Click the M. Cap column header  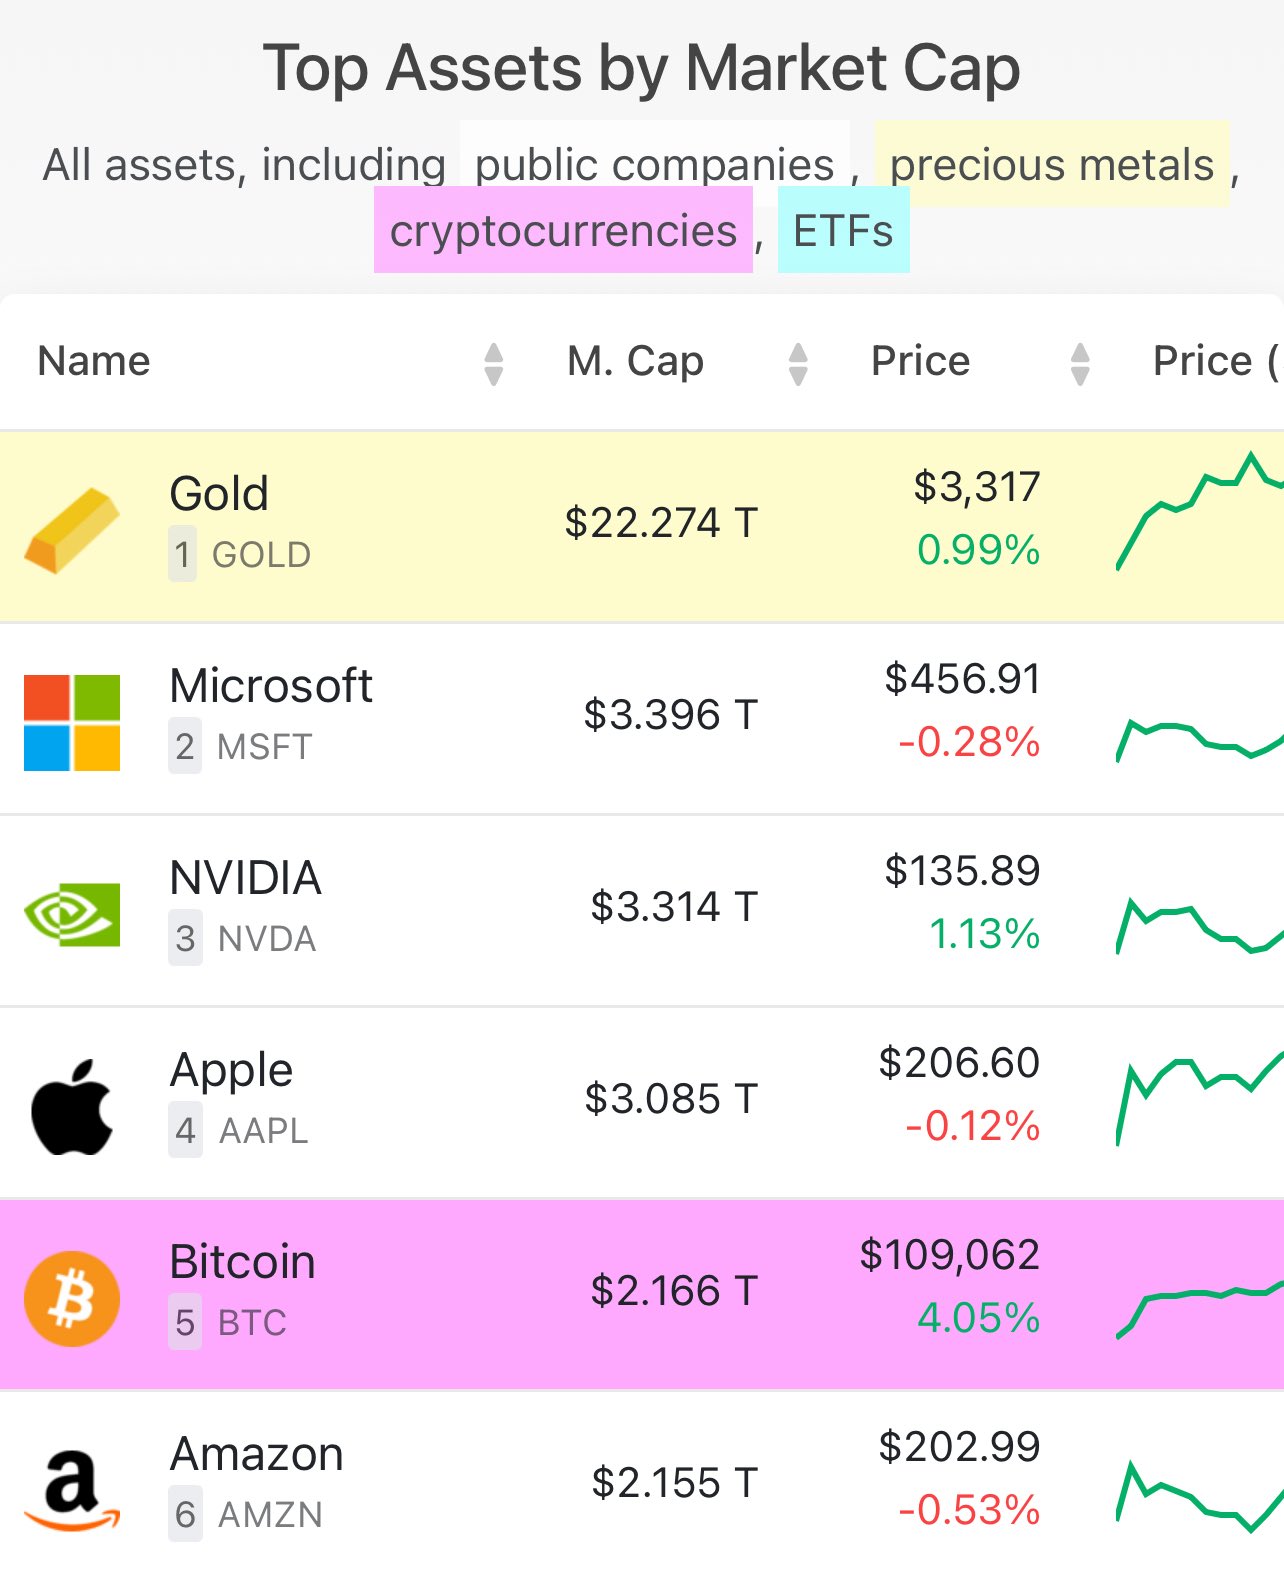tap(636, 361)
